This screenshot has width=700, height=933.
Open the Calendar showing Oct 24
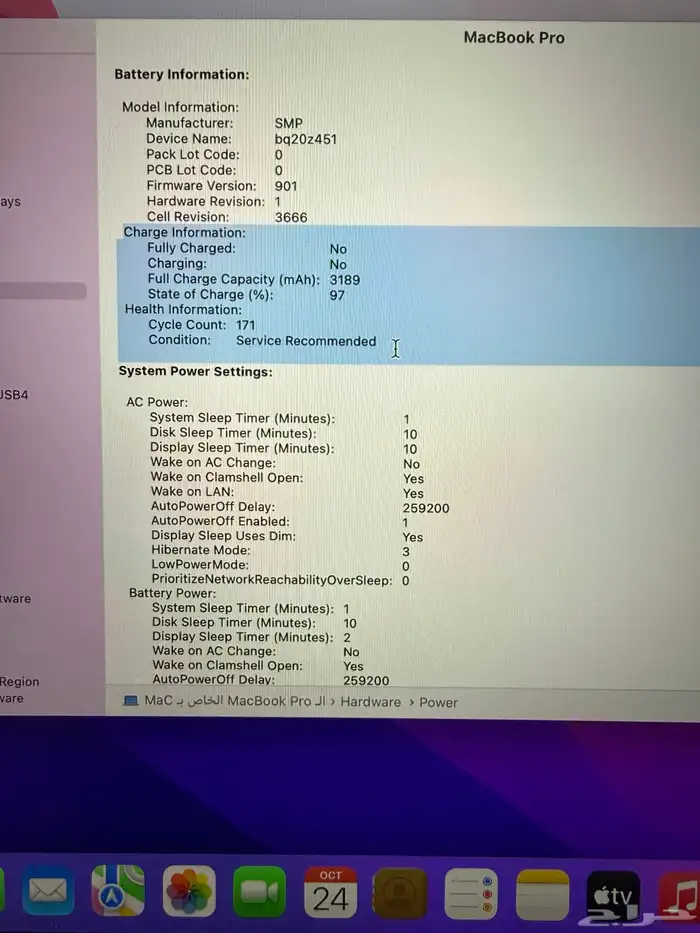331,892
